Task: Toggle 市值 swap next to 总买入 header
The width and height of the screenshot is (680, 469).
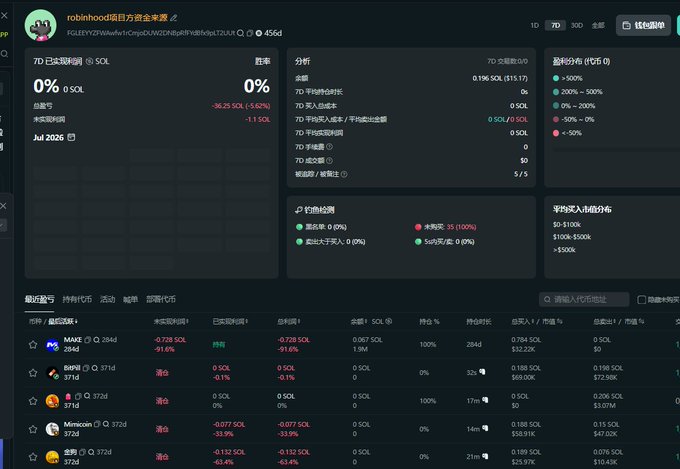Action: click(x=559, y=321)
